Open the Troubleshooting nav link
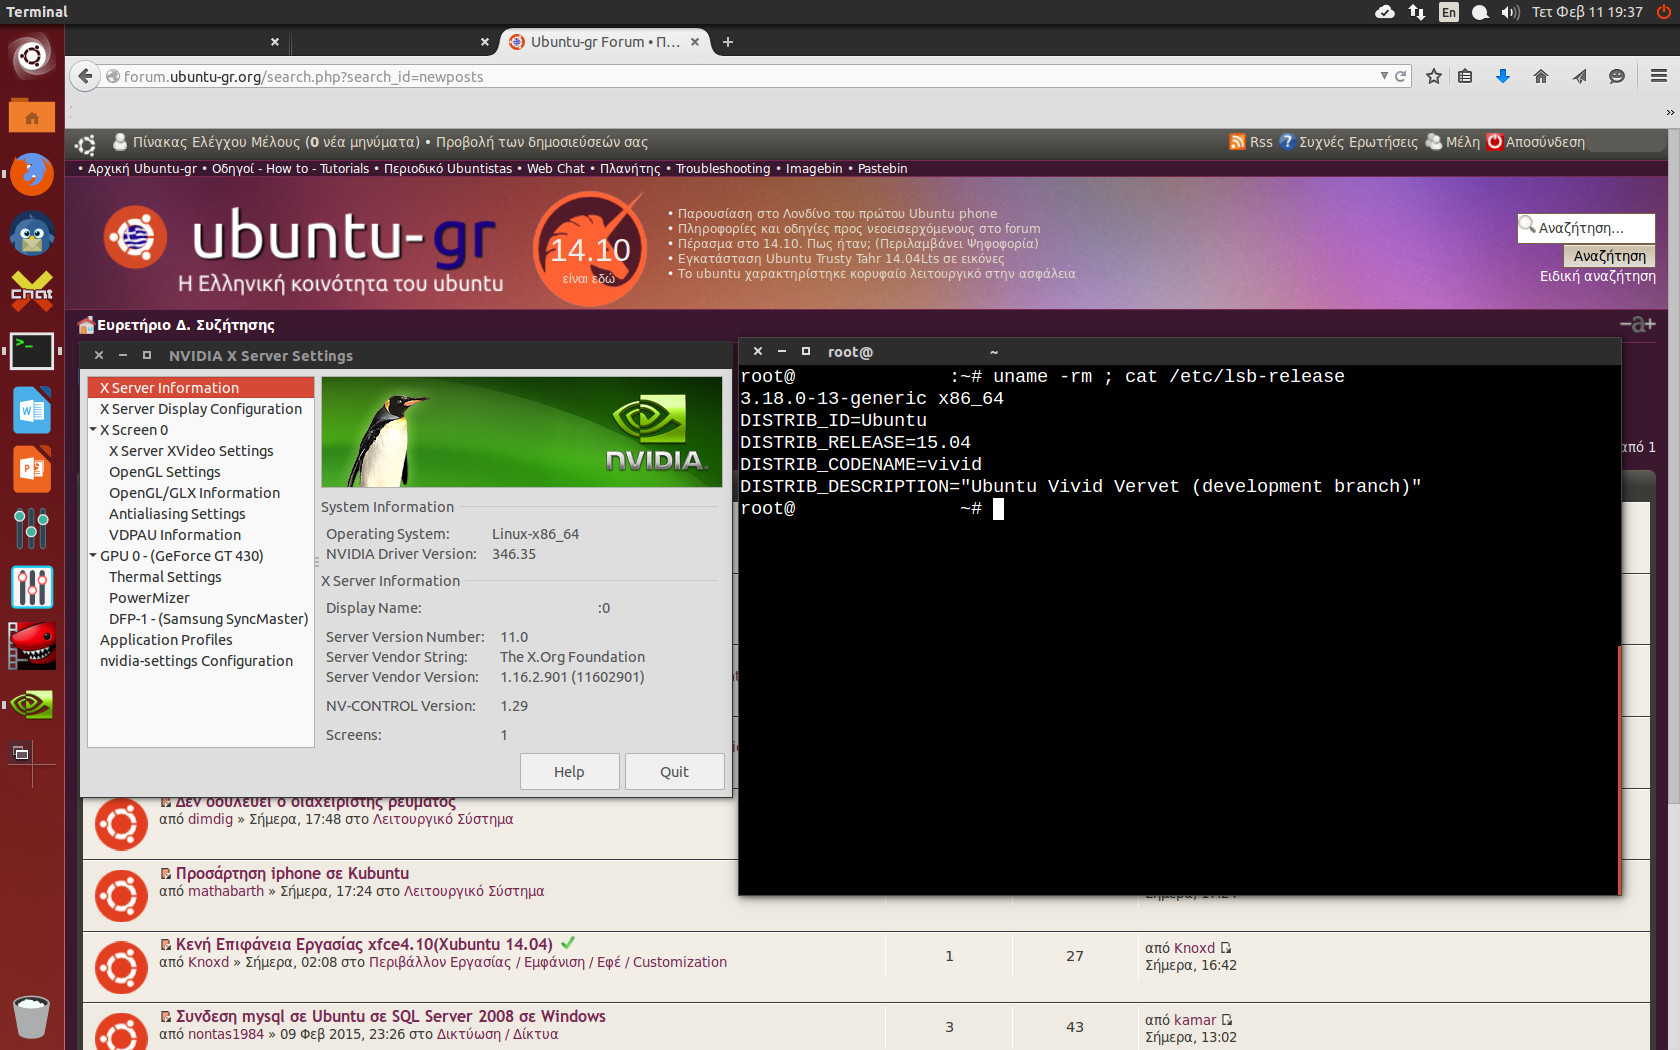This screenshot has height=1050, width=1680. (x=723, y=169)
